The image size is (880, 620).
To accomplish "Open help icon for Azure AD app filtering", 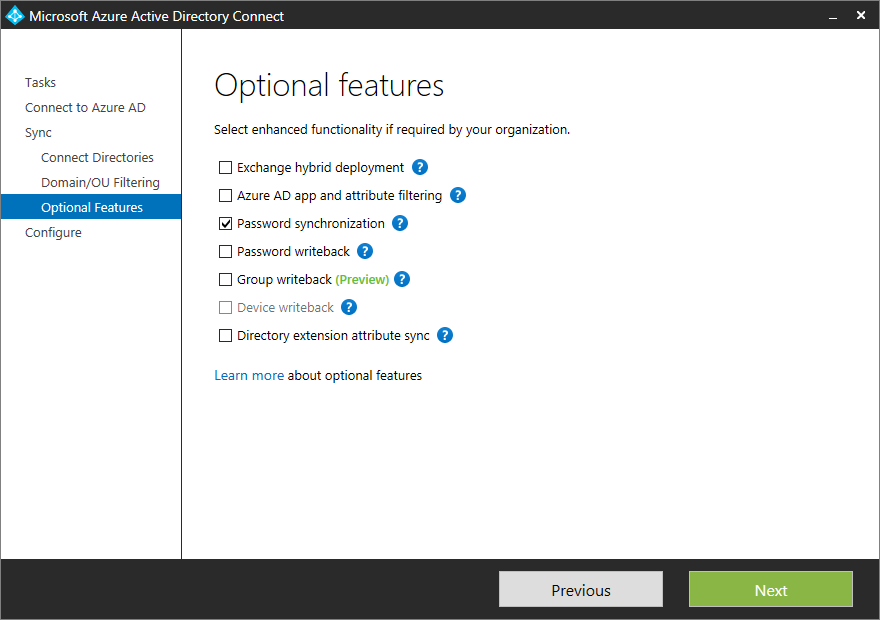I will pos(458,195).
